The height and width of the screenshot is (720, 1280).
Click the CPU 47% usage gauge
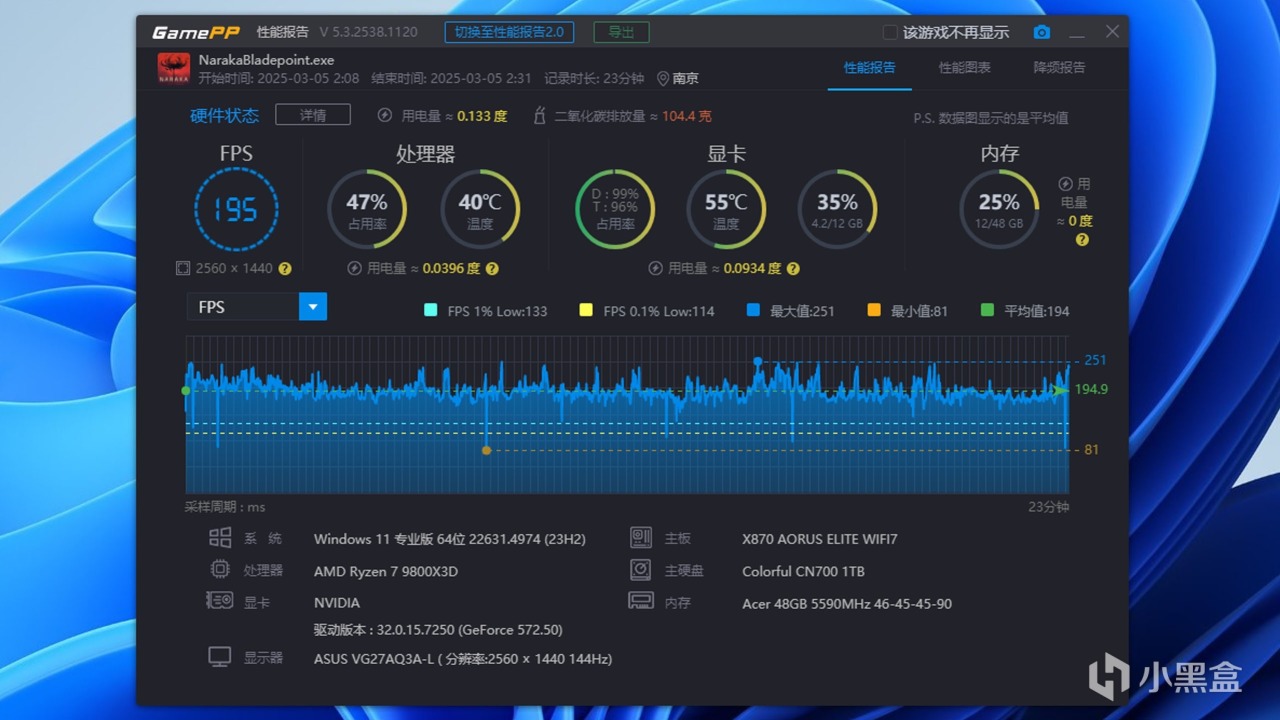[367, 209]
